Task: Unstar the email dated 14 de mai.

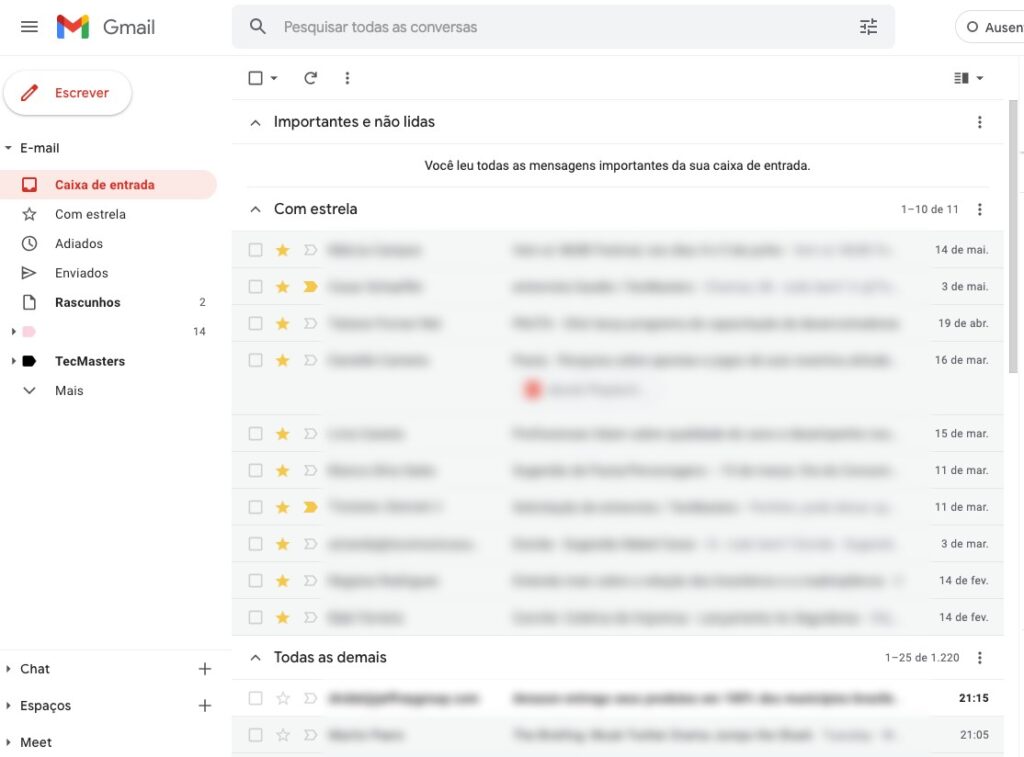Action: click(283, 250)
